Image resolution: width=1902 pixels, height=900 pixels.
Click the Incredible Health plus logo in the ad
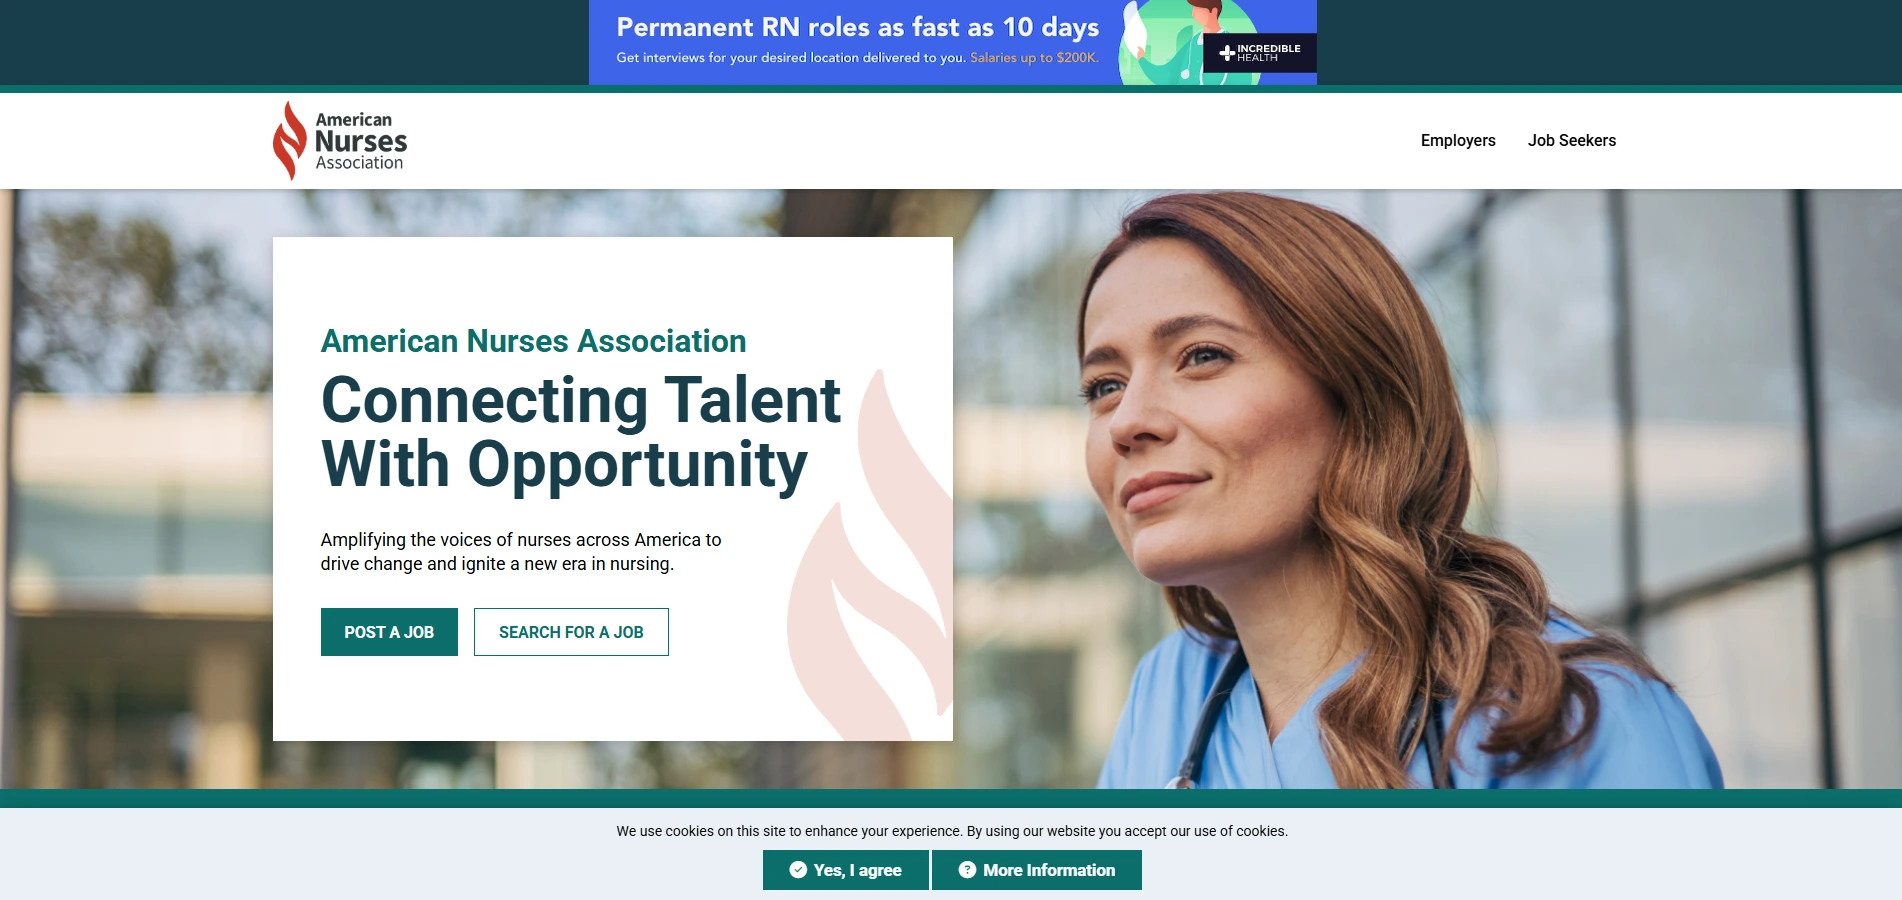[x=1227, y=53]
